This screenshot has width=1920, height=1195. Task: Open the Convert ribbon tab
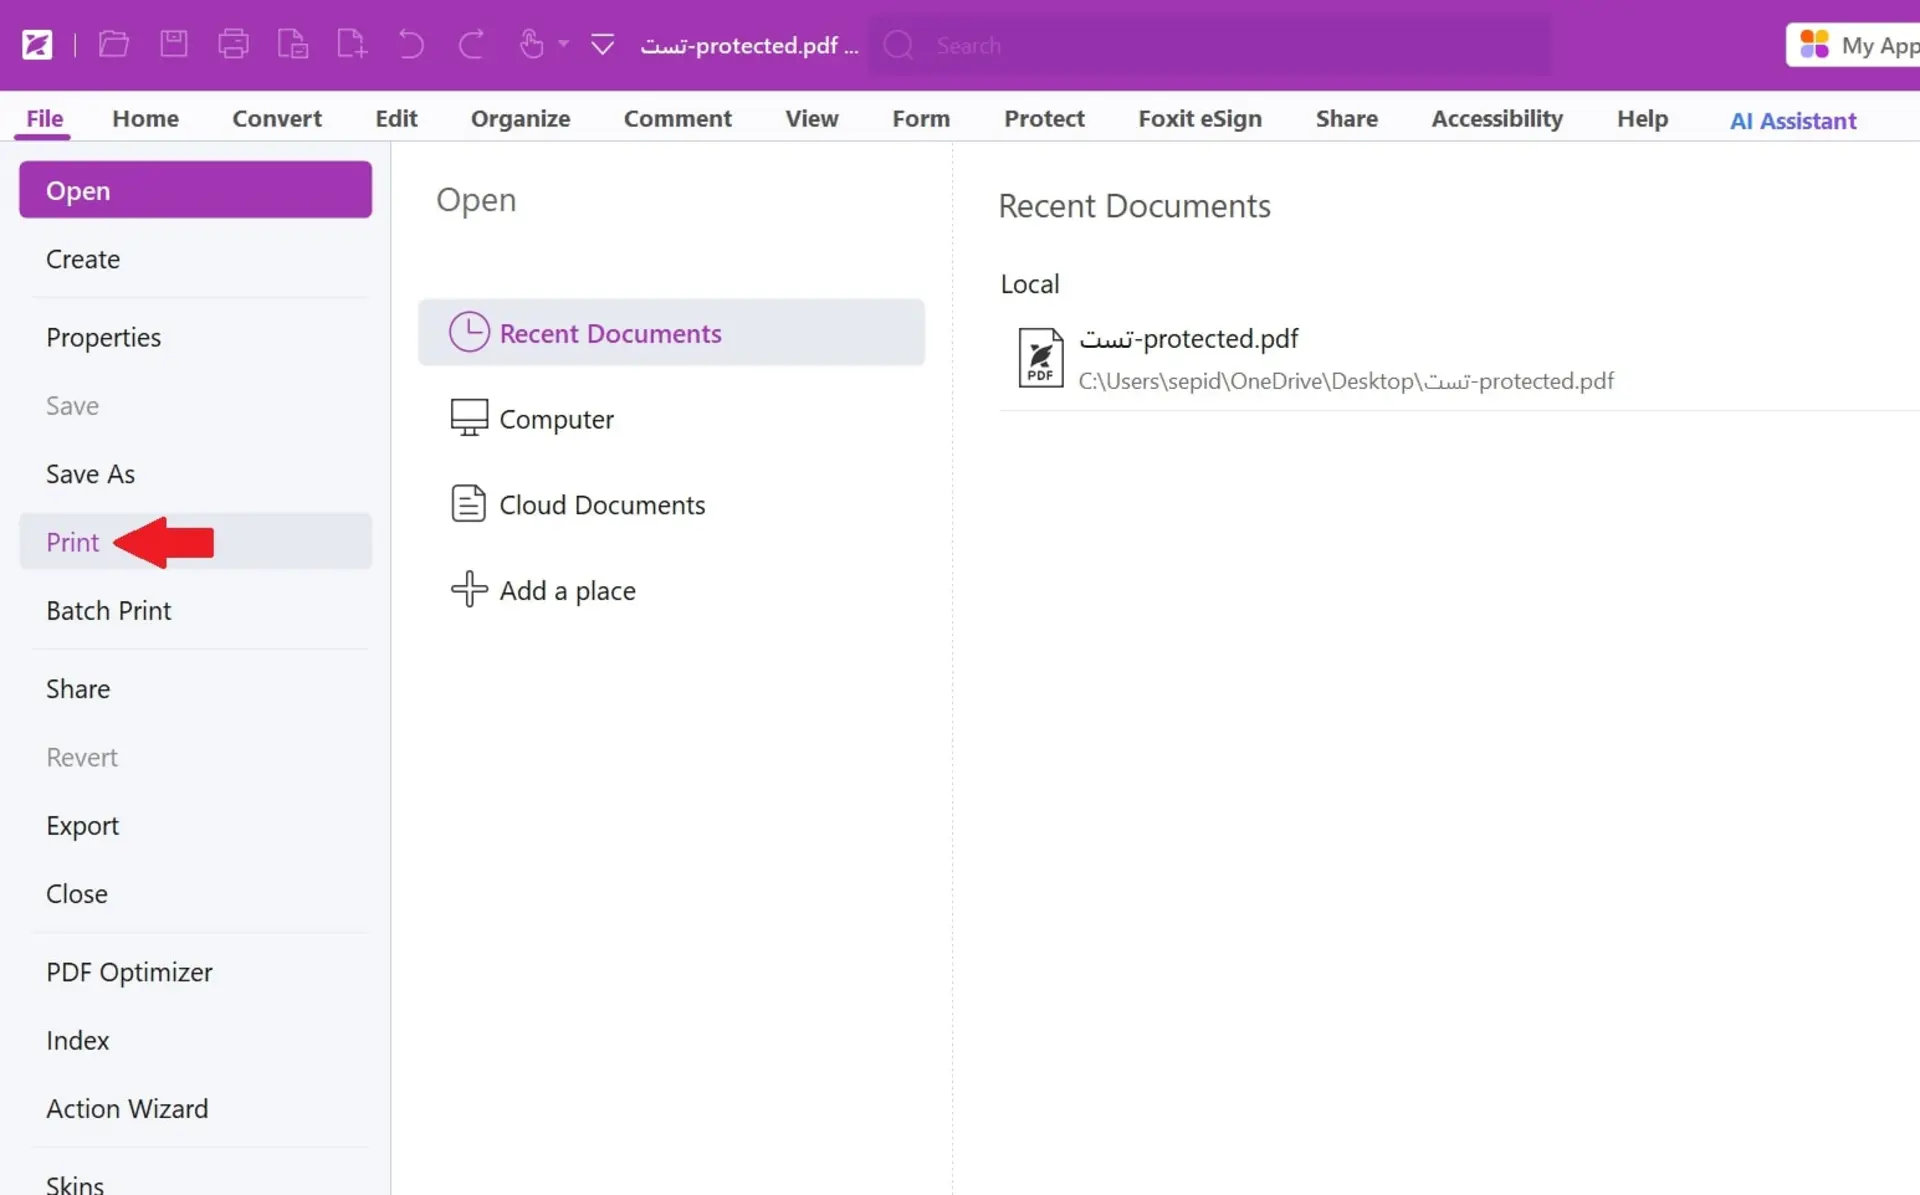click(277, 118)
